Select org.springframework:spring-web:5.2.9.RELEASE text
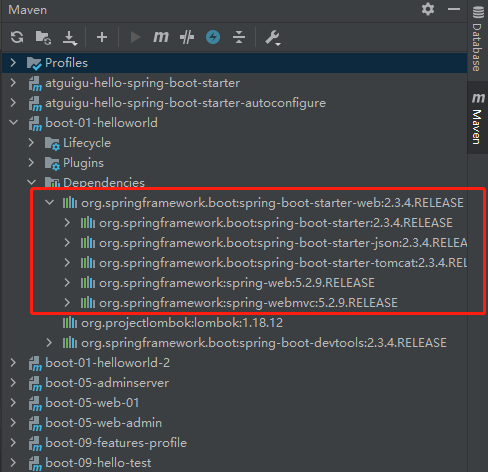The width and height of the screenshot is (488, 472). point(237,283)
